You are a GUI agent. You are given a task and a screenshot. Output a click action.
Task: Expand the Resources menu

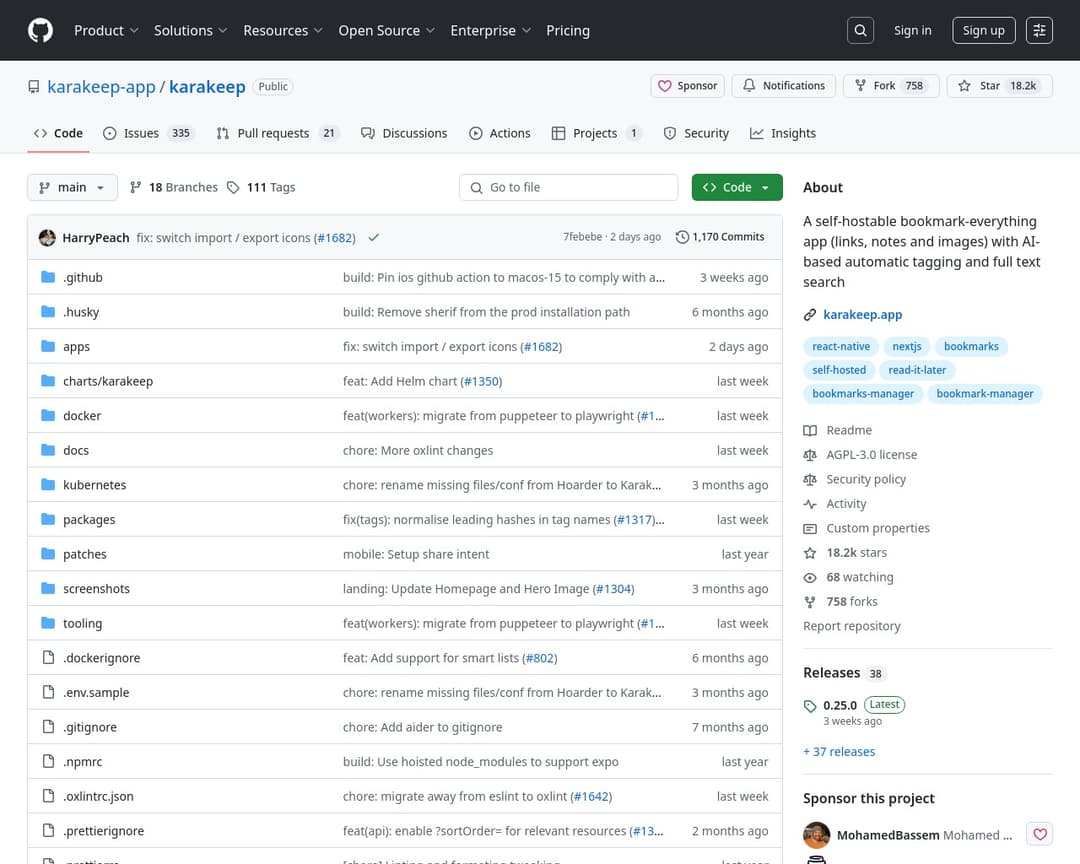click(282, 30)
